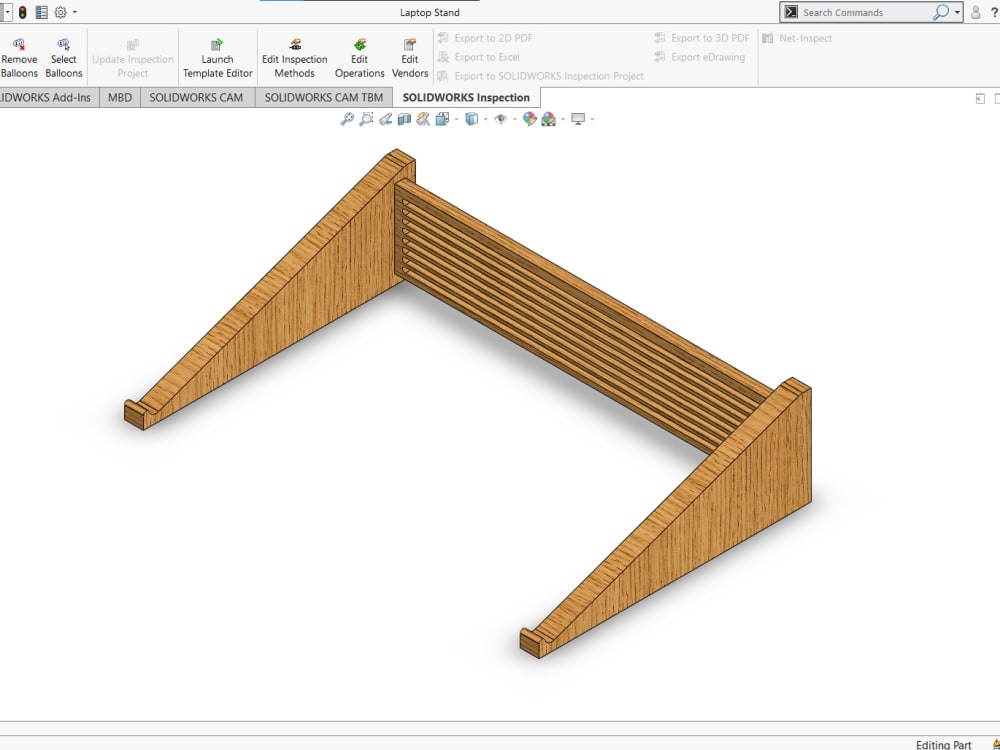Activate the Zoom to Area tool
This screenshot has width=1000, height=750.
point(366,118)
